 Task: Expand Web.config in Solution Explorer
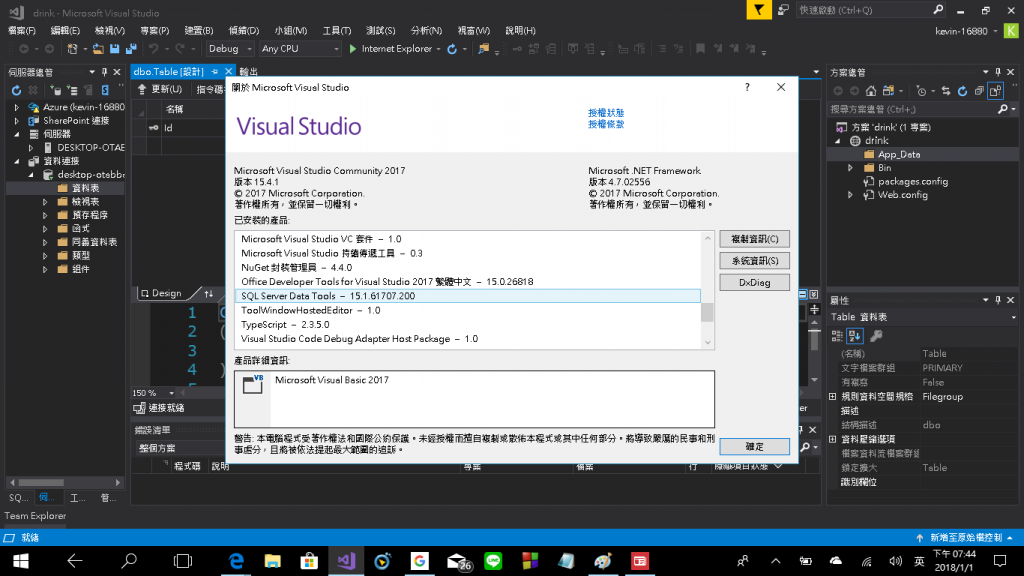point(850,195)
